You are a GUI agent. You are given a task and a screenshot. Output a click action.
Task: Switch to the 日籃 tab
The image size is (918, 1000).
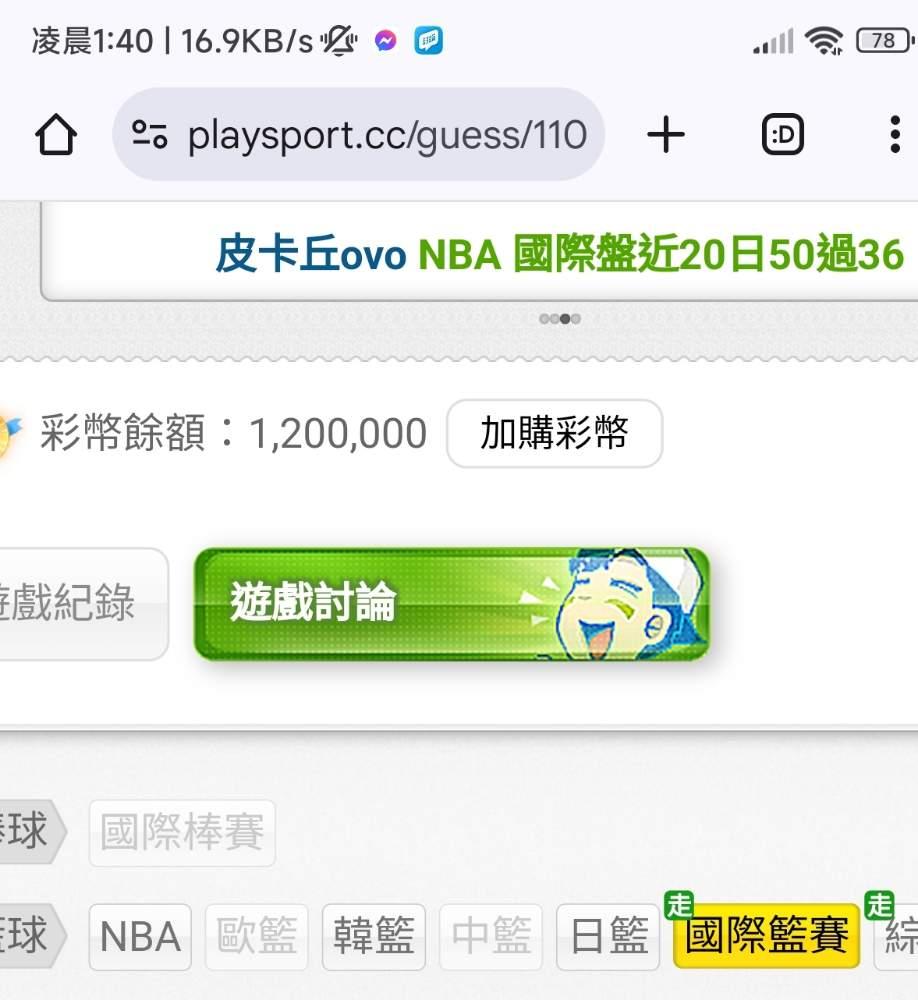pyautogui.click(x=608, y=937)
